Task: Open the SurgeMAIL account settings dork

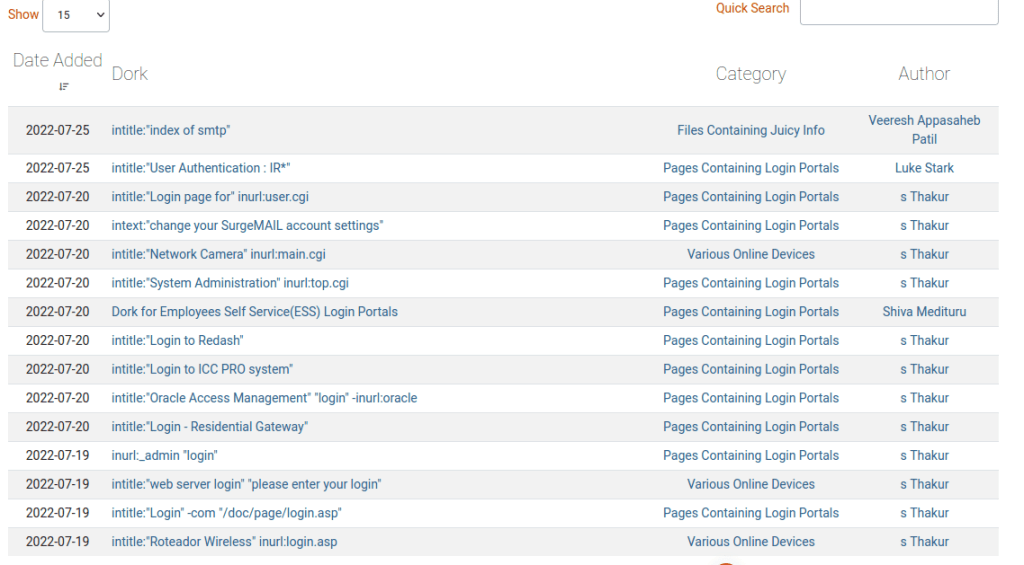Action: (x=247, y=226)
